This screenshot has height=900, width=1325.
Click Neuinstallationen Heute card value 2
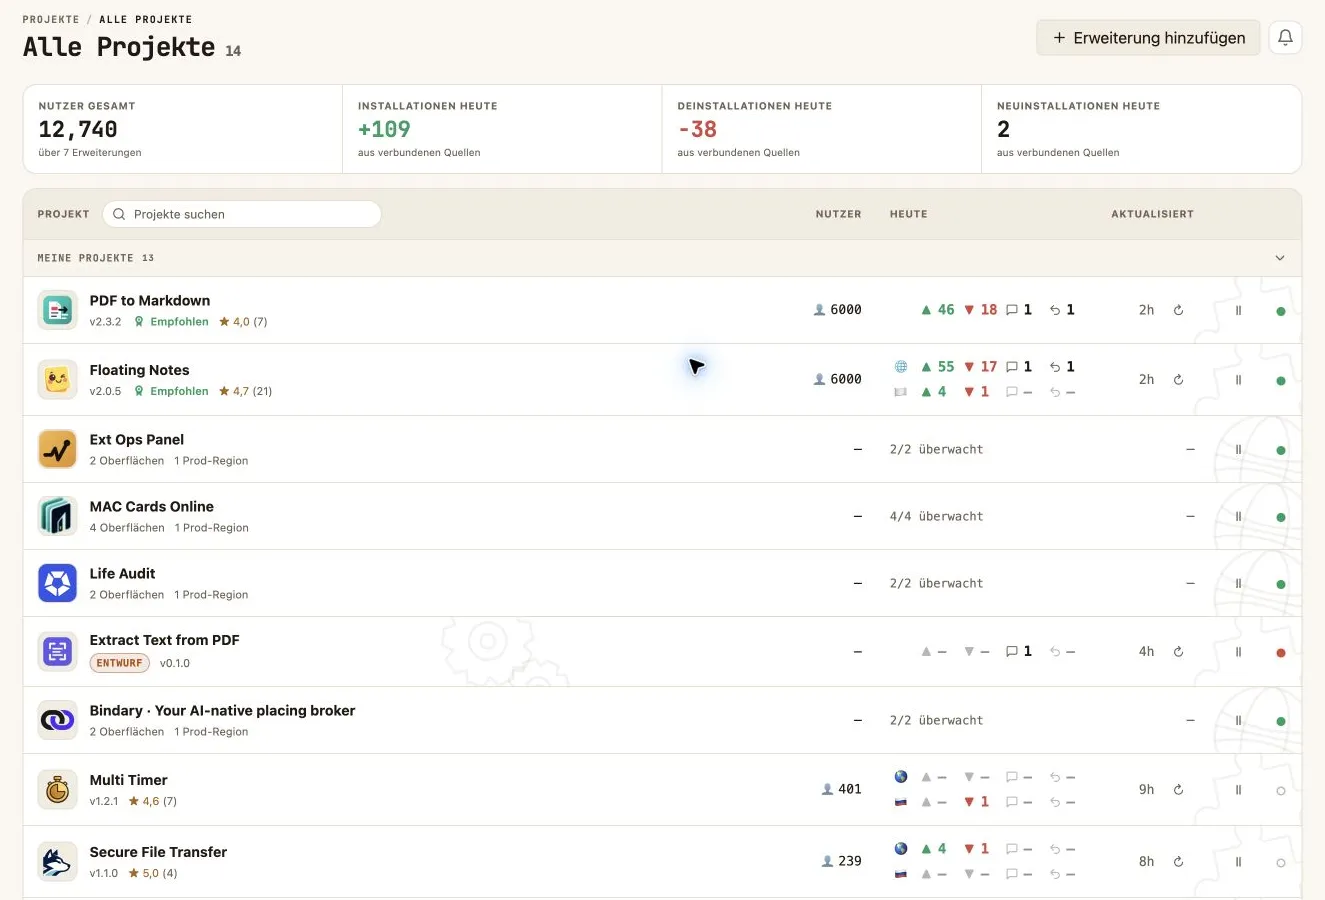(1004, 129)
